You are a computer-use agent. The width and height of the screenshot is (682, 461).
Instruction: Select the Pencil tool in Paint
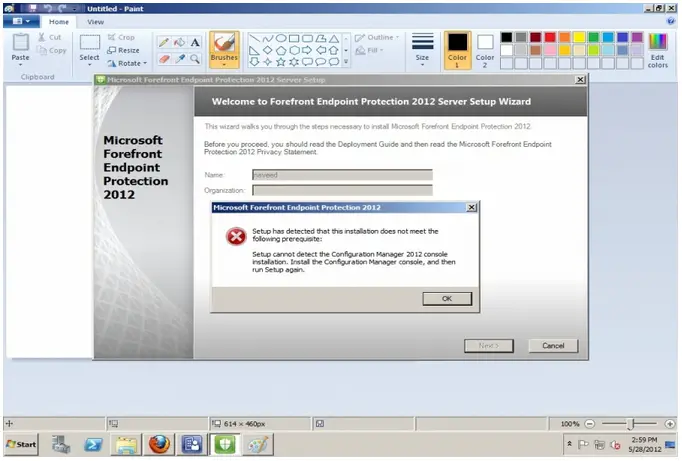(164, 42)
